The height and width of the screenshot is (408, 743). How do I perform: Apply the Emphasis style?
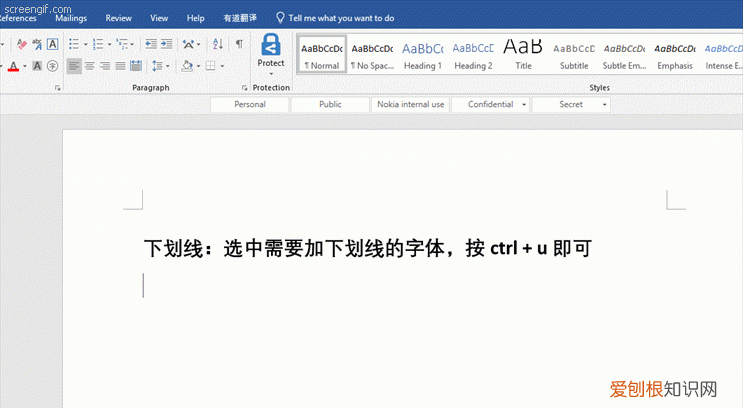[675, 54]
